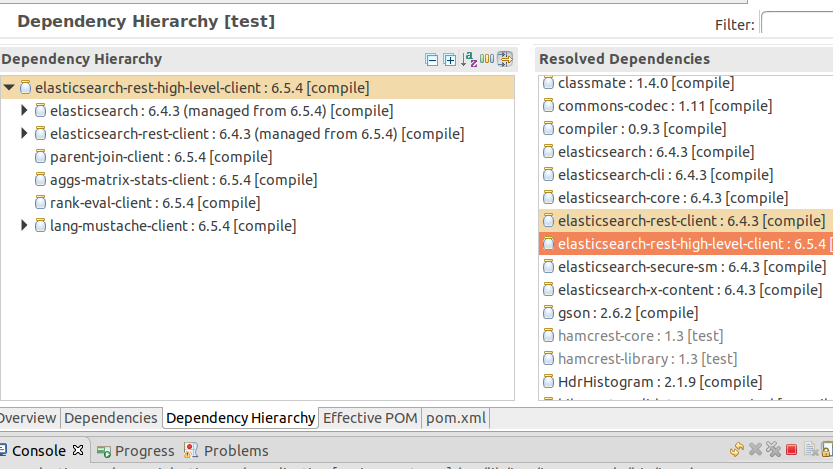The height and width of the screenshot is (469, 833).
Task: Remove all terminated launches double X
Action: 774,449
